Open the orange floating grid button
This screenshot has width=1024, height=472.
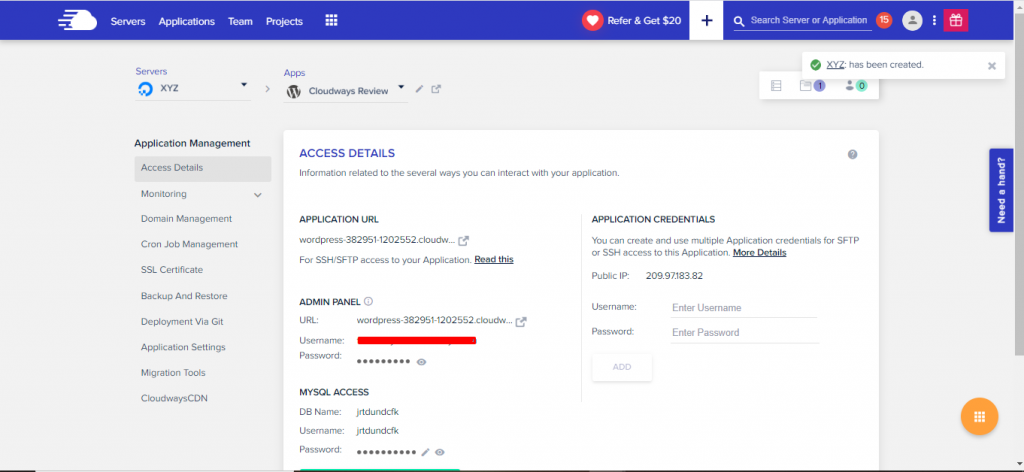click(979, 417)
